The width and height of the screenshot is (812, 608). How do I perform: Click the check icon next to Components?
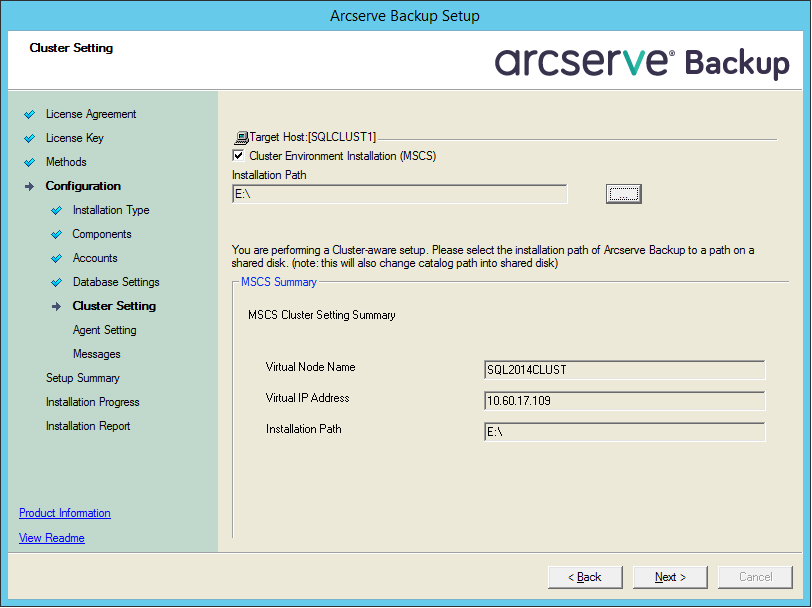(x=57, y=234)
